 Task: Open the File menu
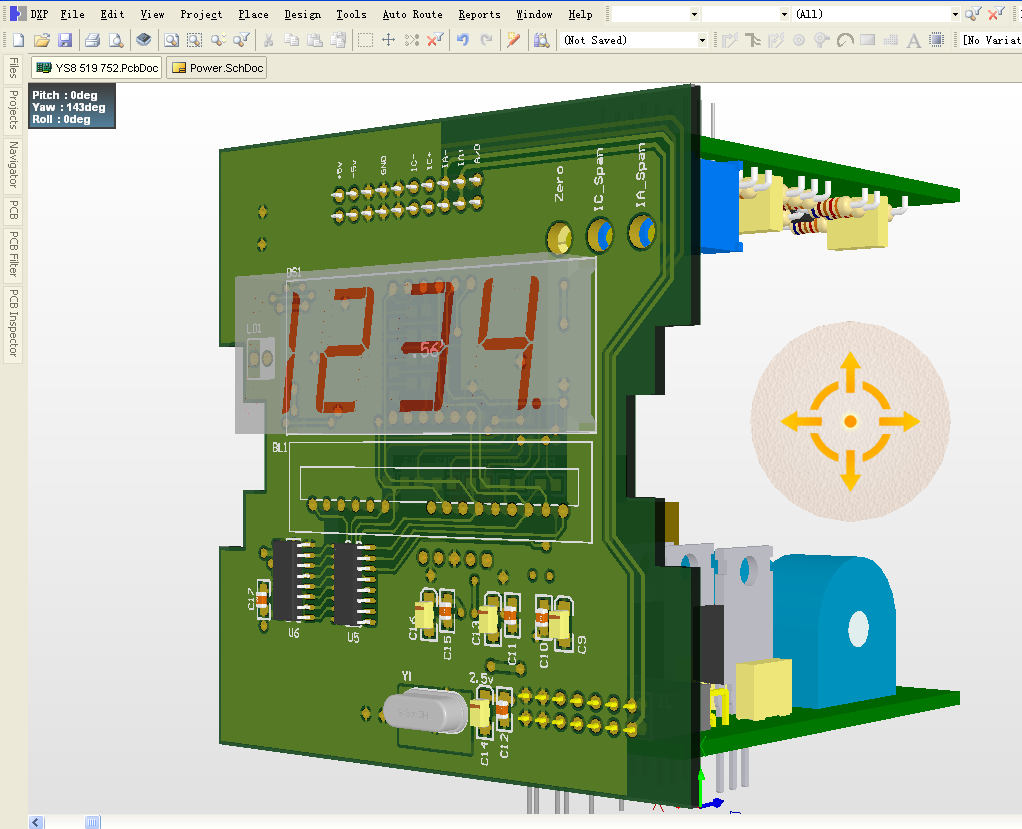pyautogui.click(x=72, y=14)
